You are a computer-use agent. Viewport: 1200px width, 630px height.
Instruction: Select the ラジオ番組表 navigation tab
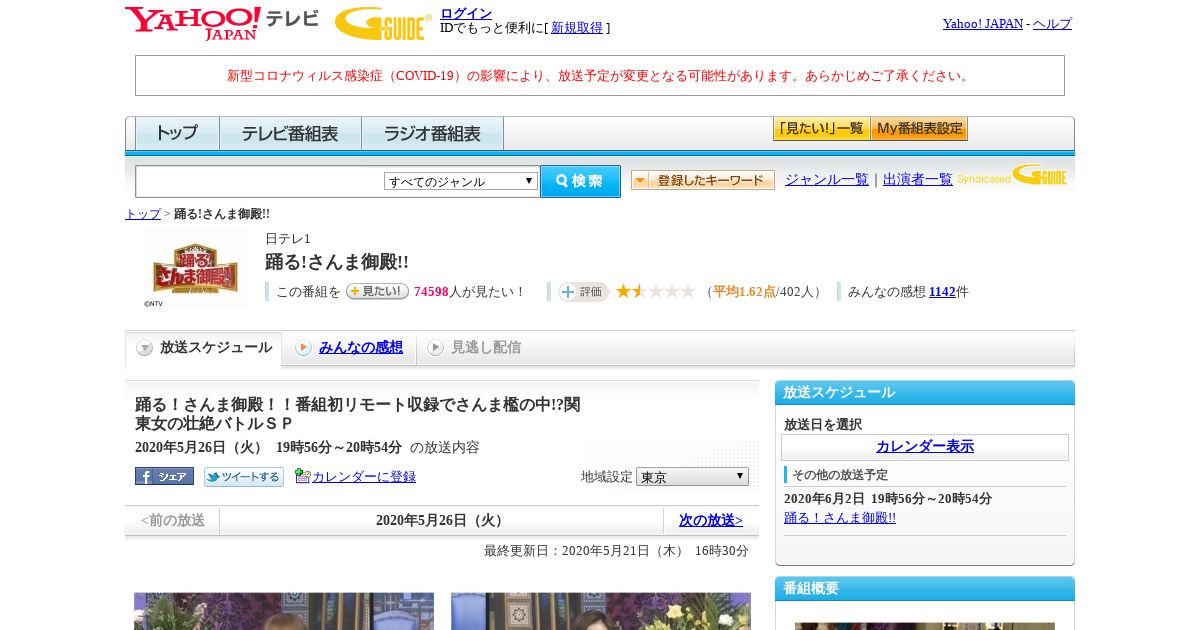coord(432,133)
